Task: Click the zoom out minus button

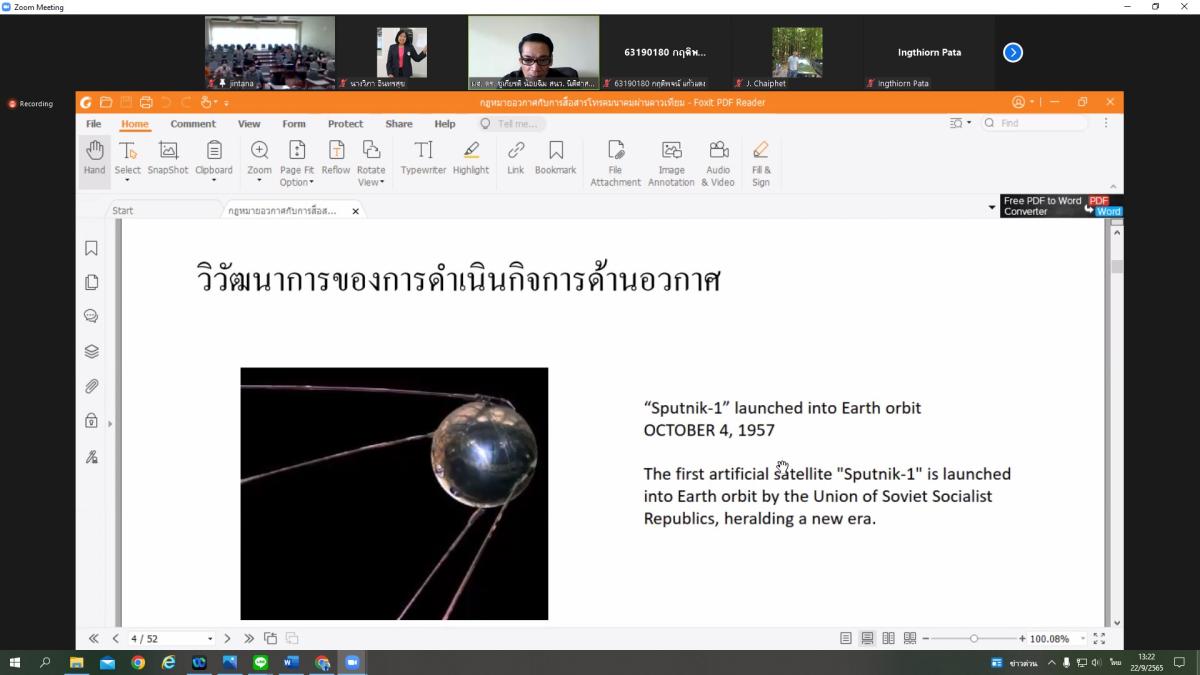Action: coord(926,638)
